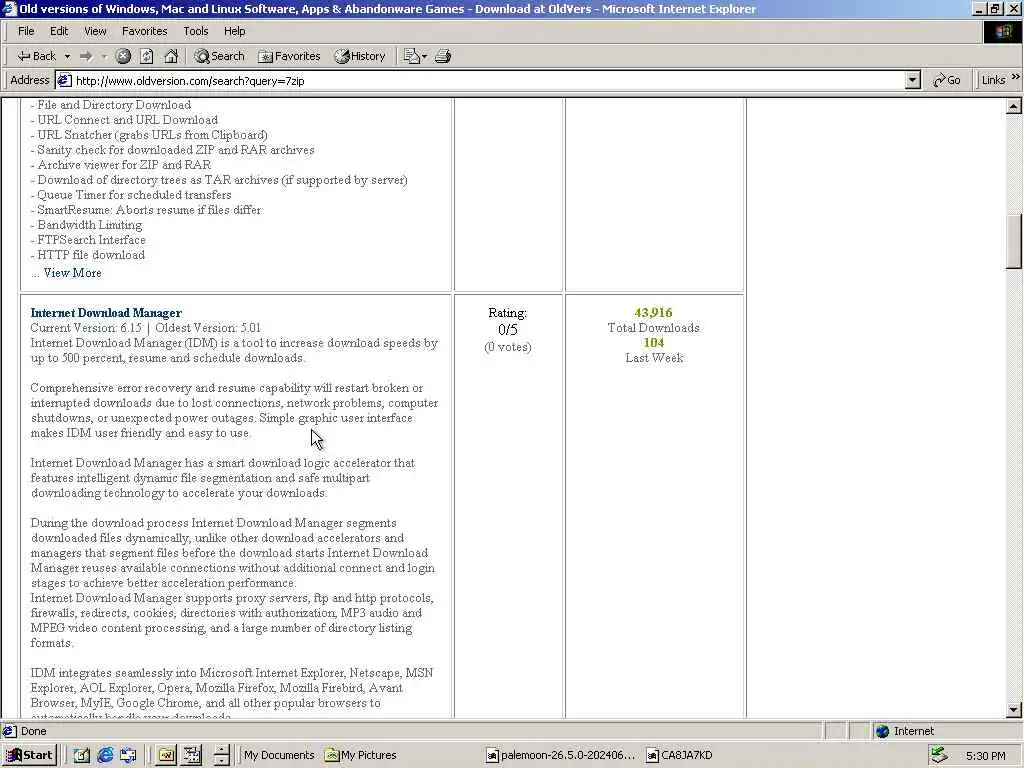Go to the Home page icon
This screenshot has height=768, width=1024.
[171, 56]
